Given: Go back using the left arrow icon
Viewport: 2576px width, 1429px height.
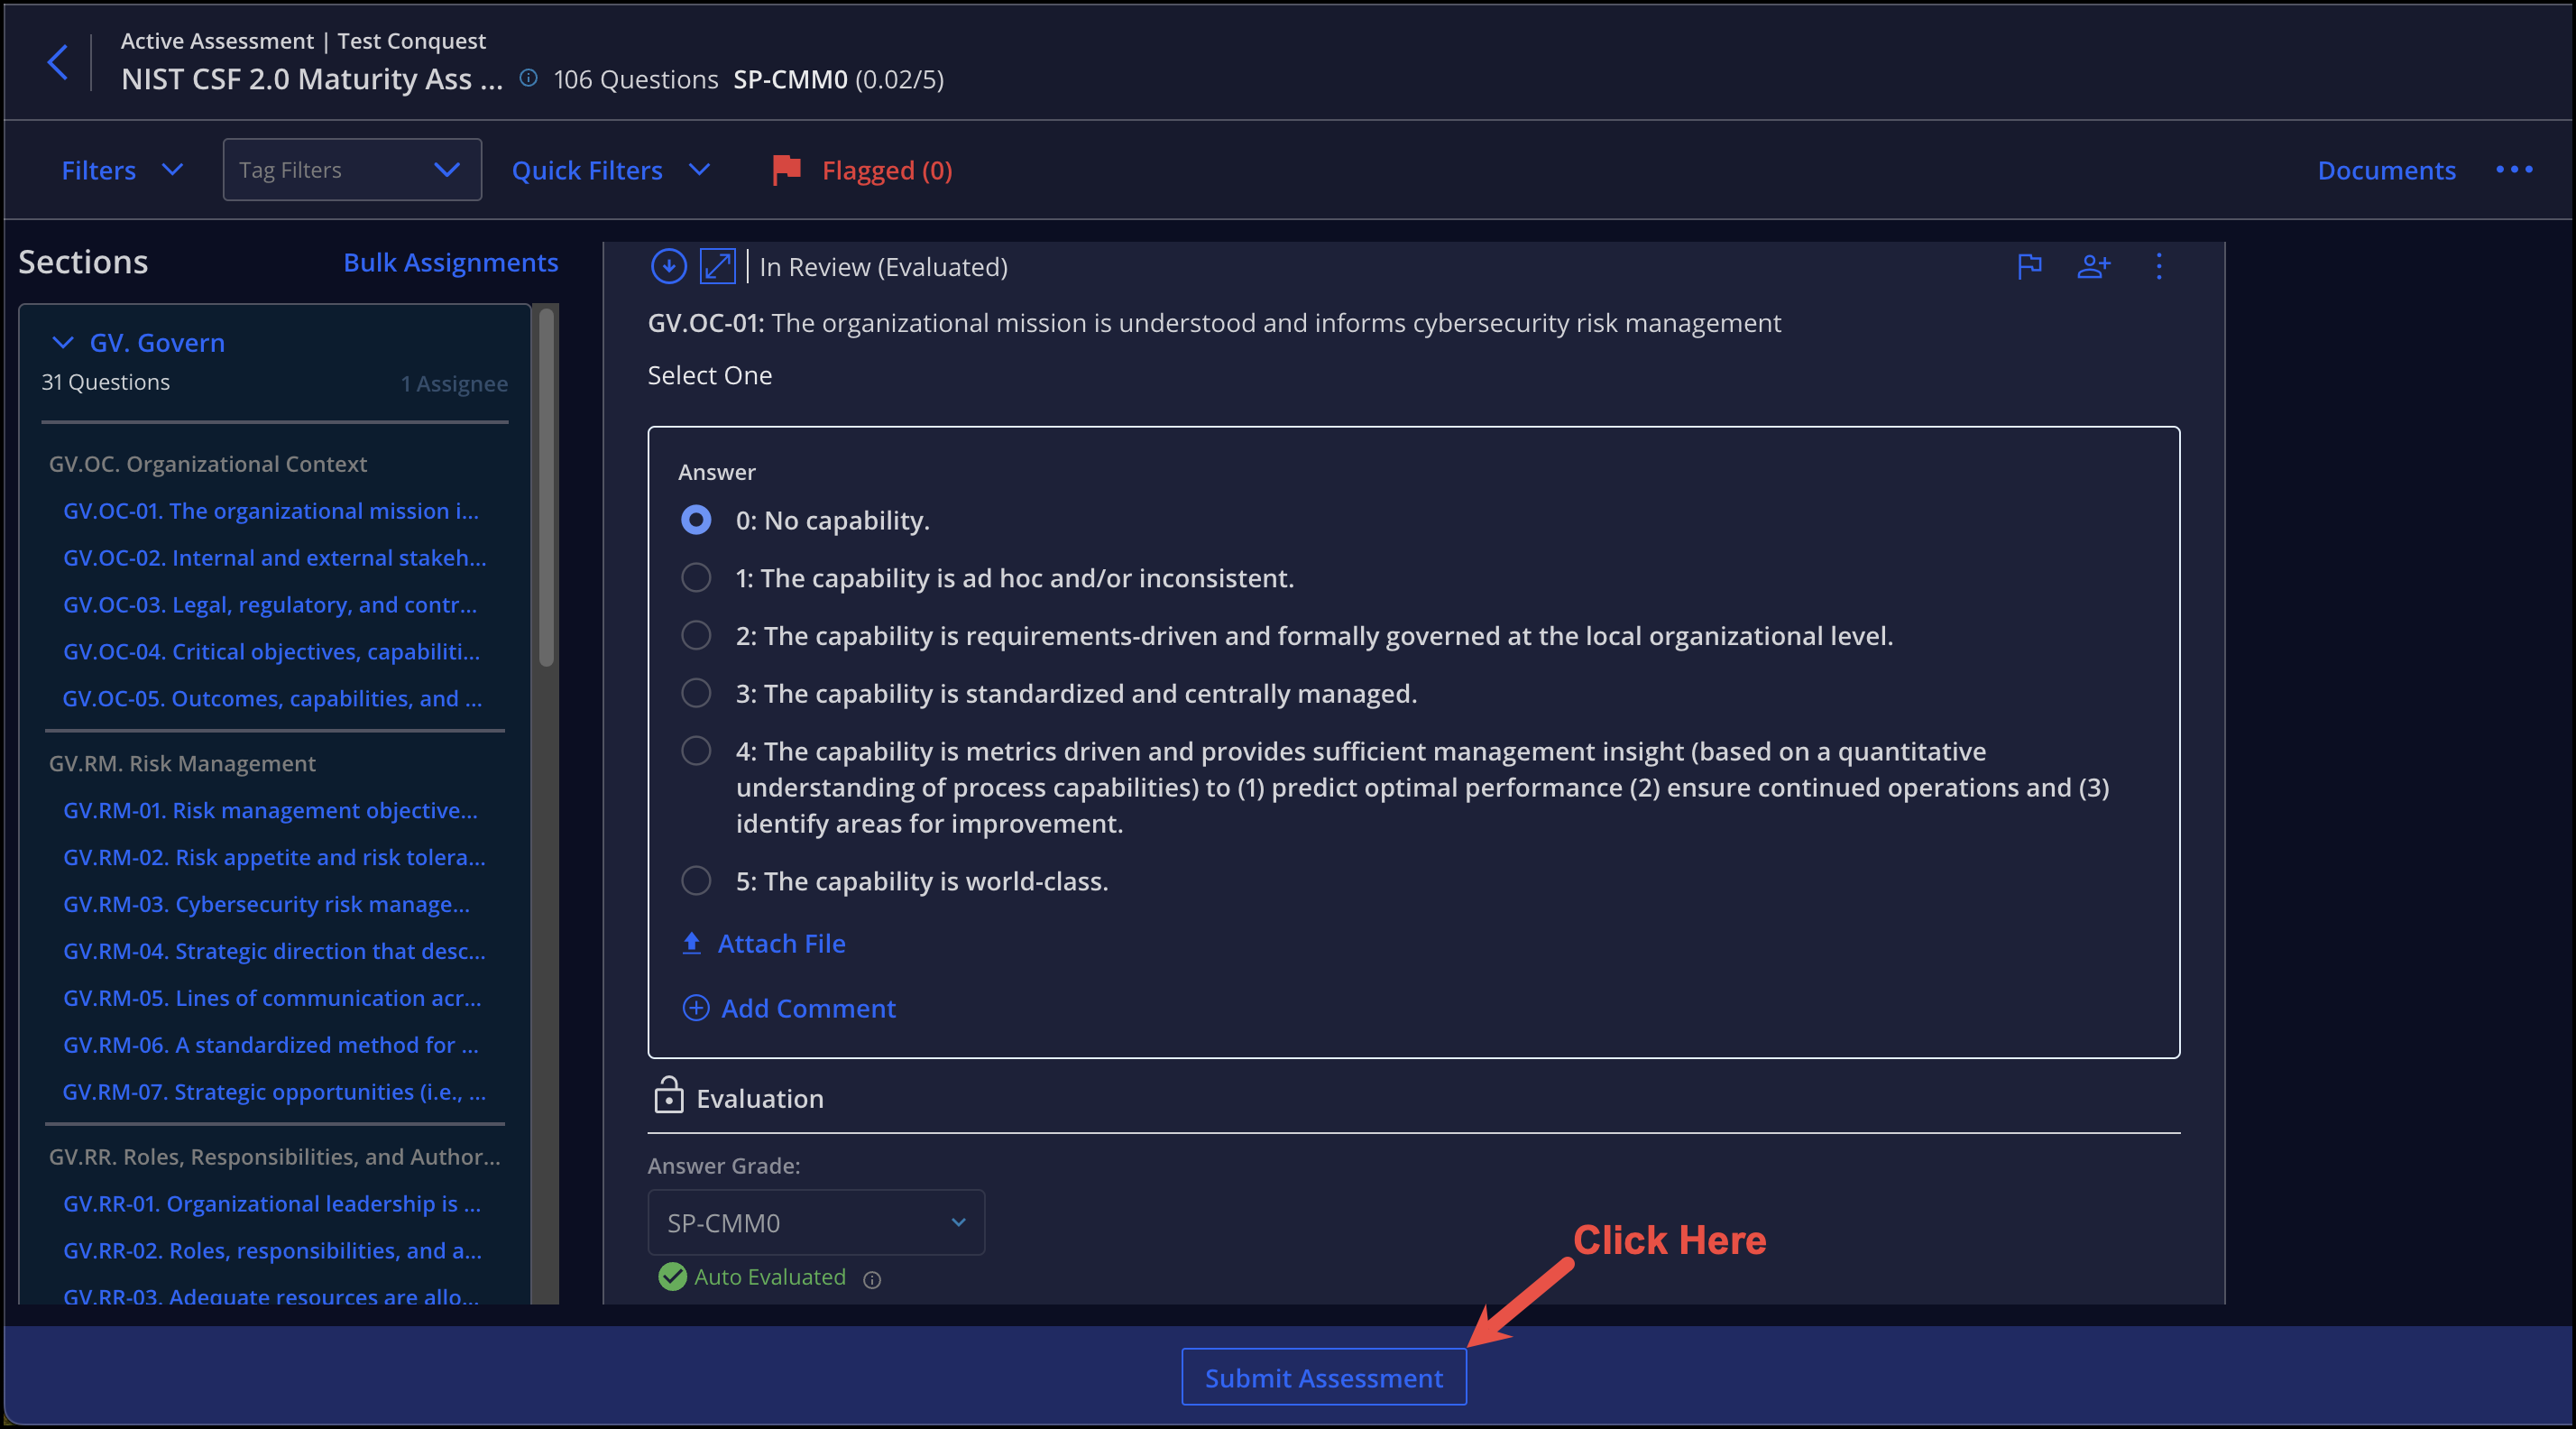Looking at the screenshot, I should (x=58, y=62).
